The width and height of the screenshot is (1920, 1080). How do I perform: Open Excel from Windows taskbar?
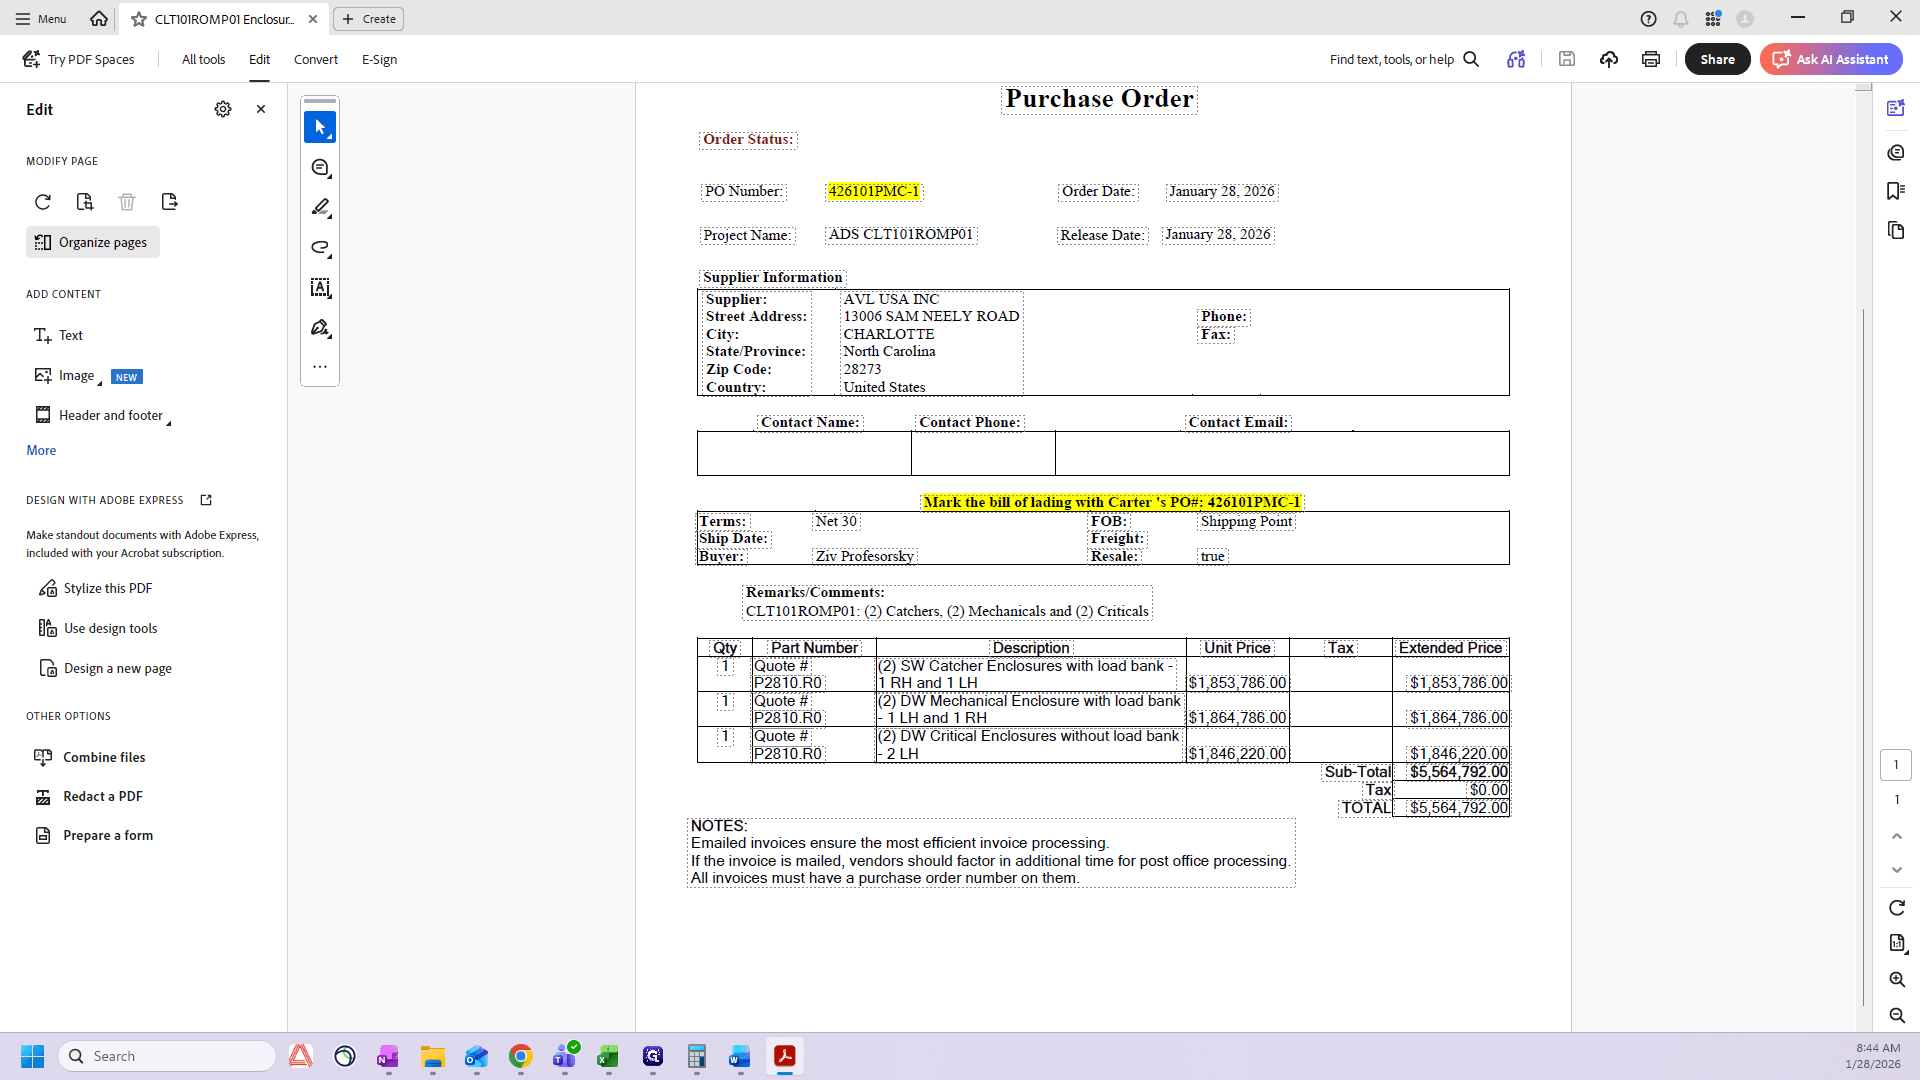608,1056
